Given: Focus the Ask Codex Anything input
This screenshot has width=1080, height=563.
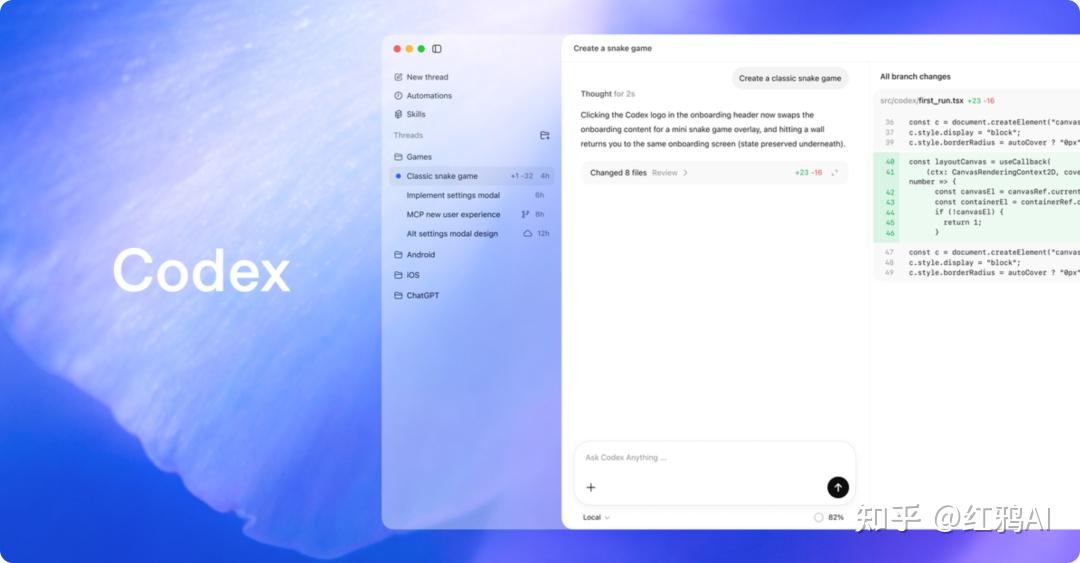Looking at the screenshot, I should 714,458.
